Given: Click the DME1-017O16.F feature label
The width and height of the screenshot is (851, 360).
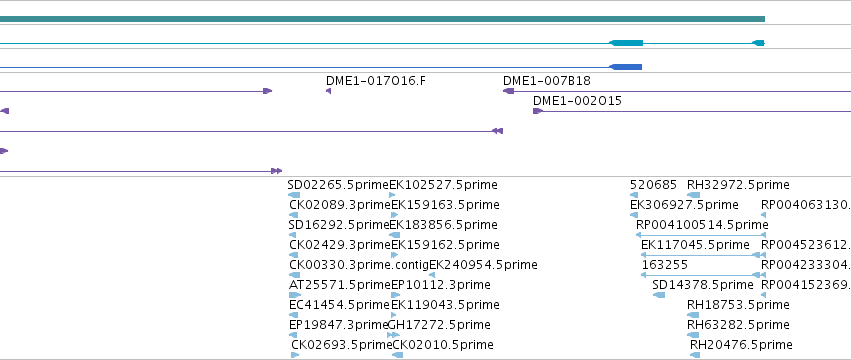Looking at the screenshot, I should [x=376, y=81].
